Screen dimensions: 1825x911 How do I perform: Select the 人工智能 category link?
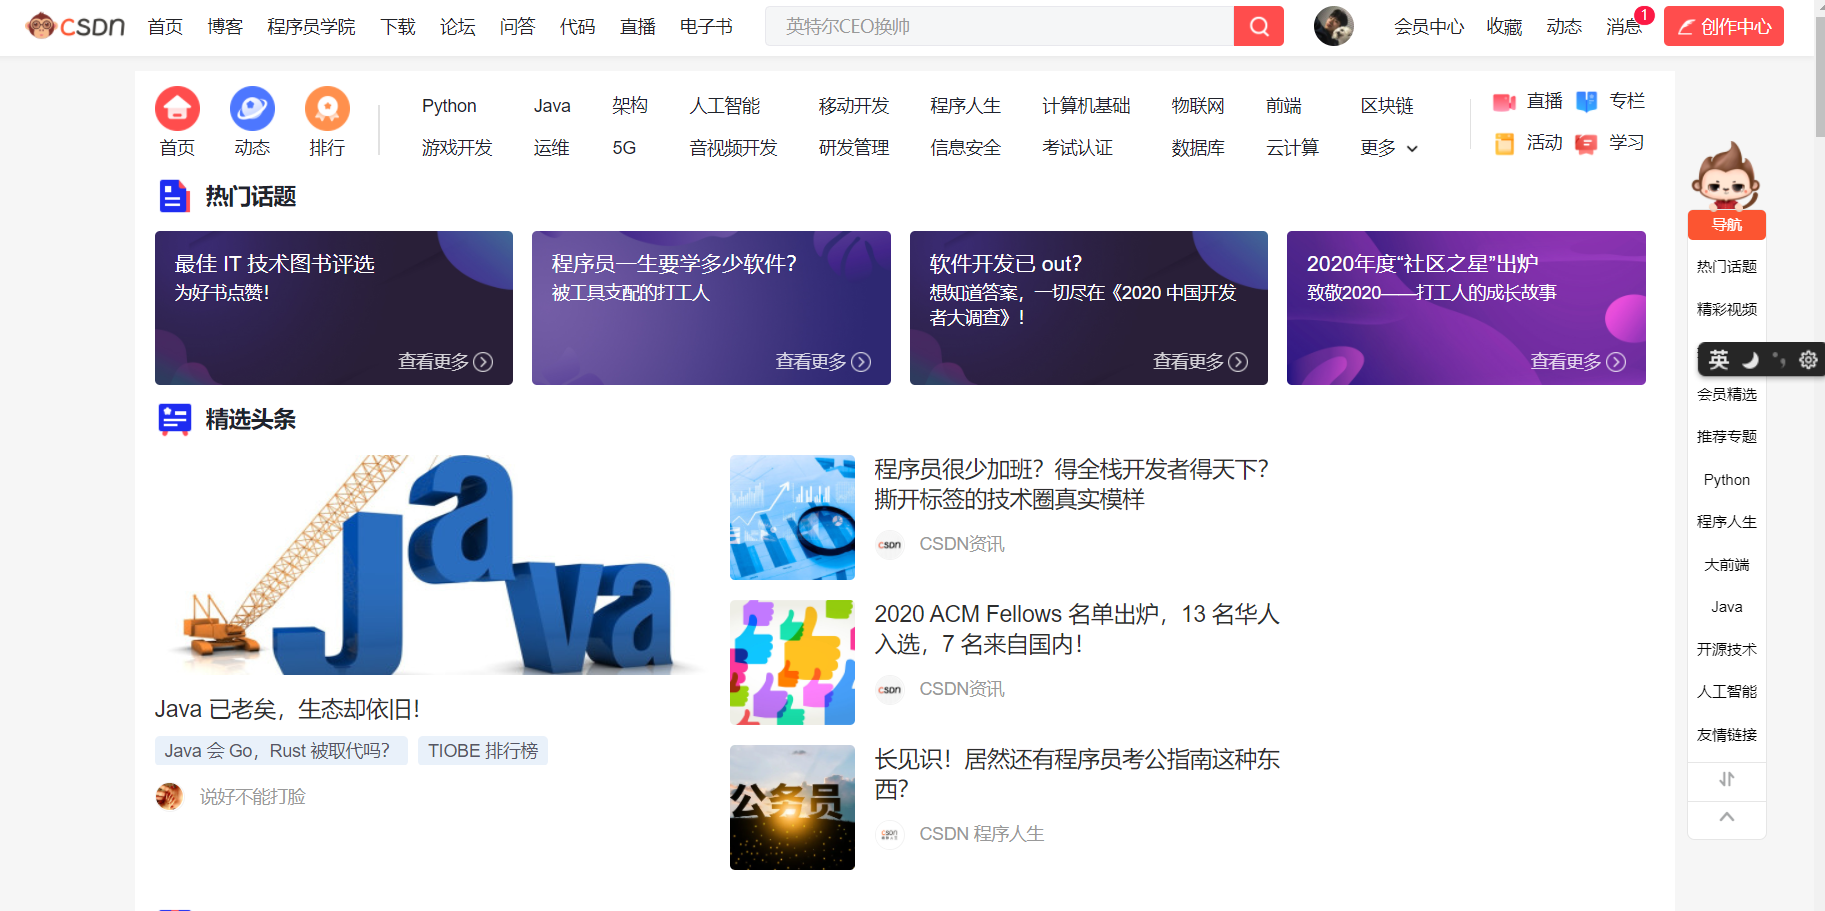tap(725, 106)
